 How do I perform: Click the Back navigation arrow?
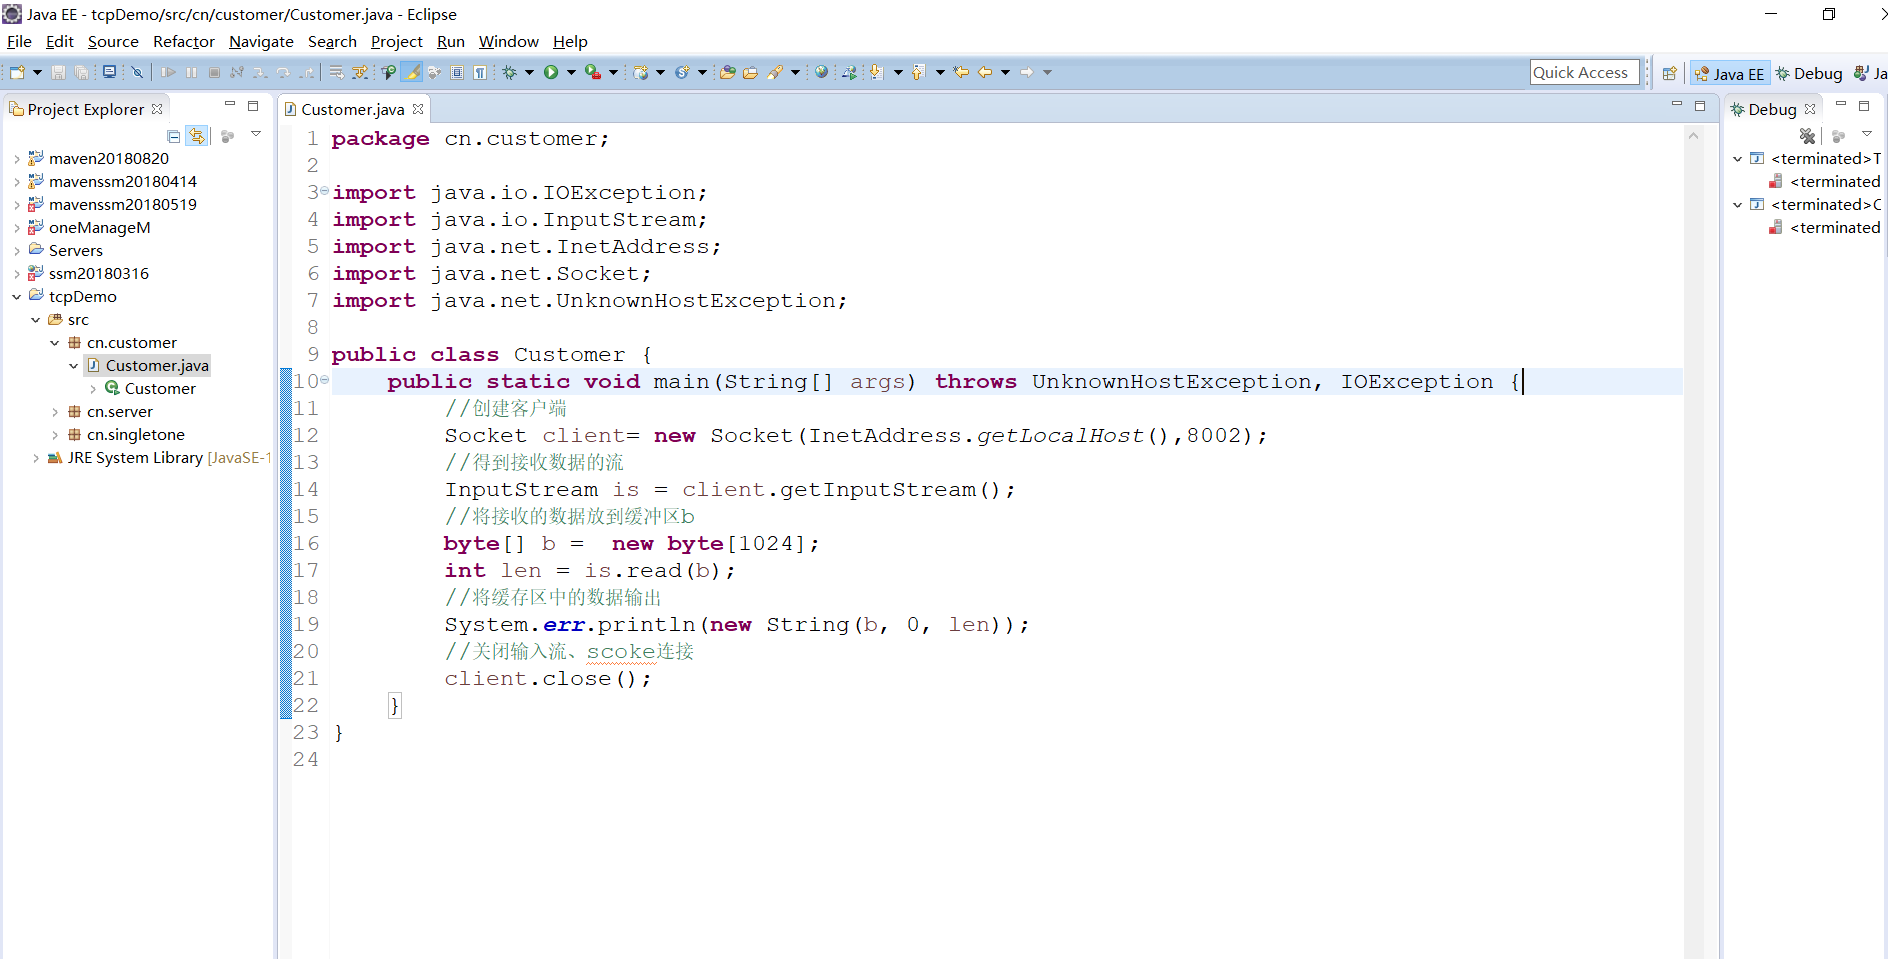pos(985,72)
